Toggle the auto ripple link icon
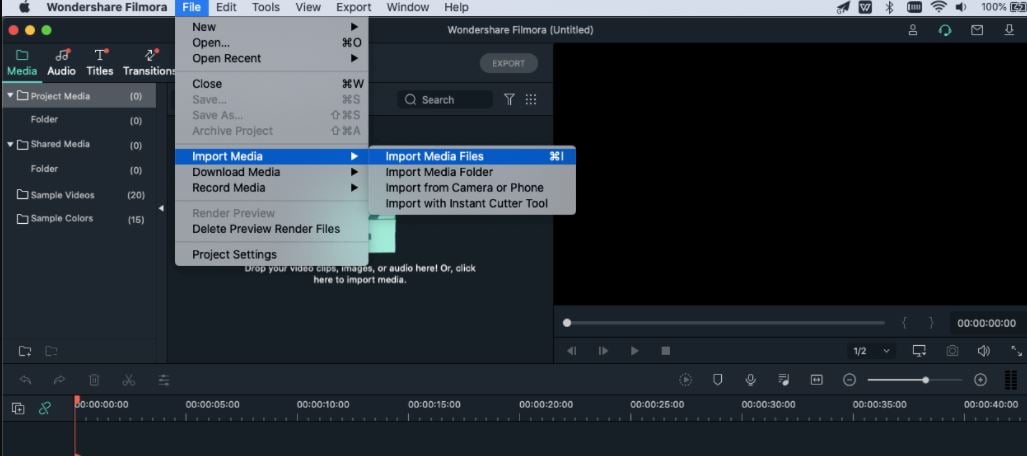The image size is (1027, 456). tap(45, 408)
